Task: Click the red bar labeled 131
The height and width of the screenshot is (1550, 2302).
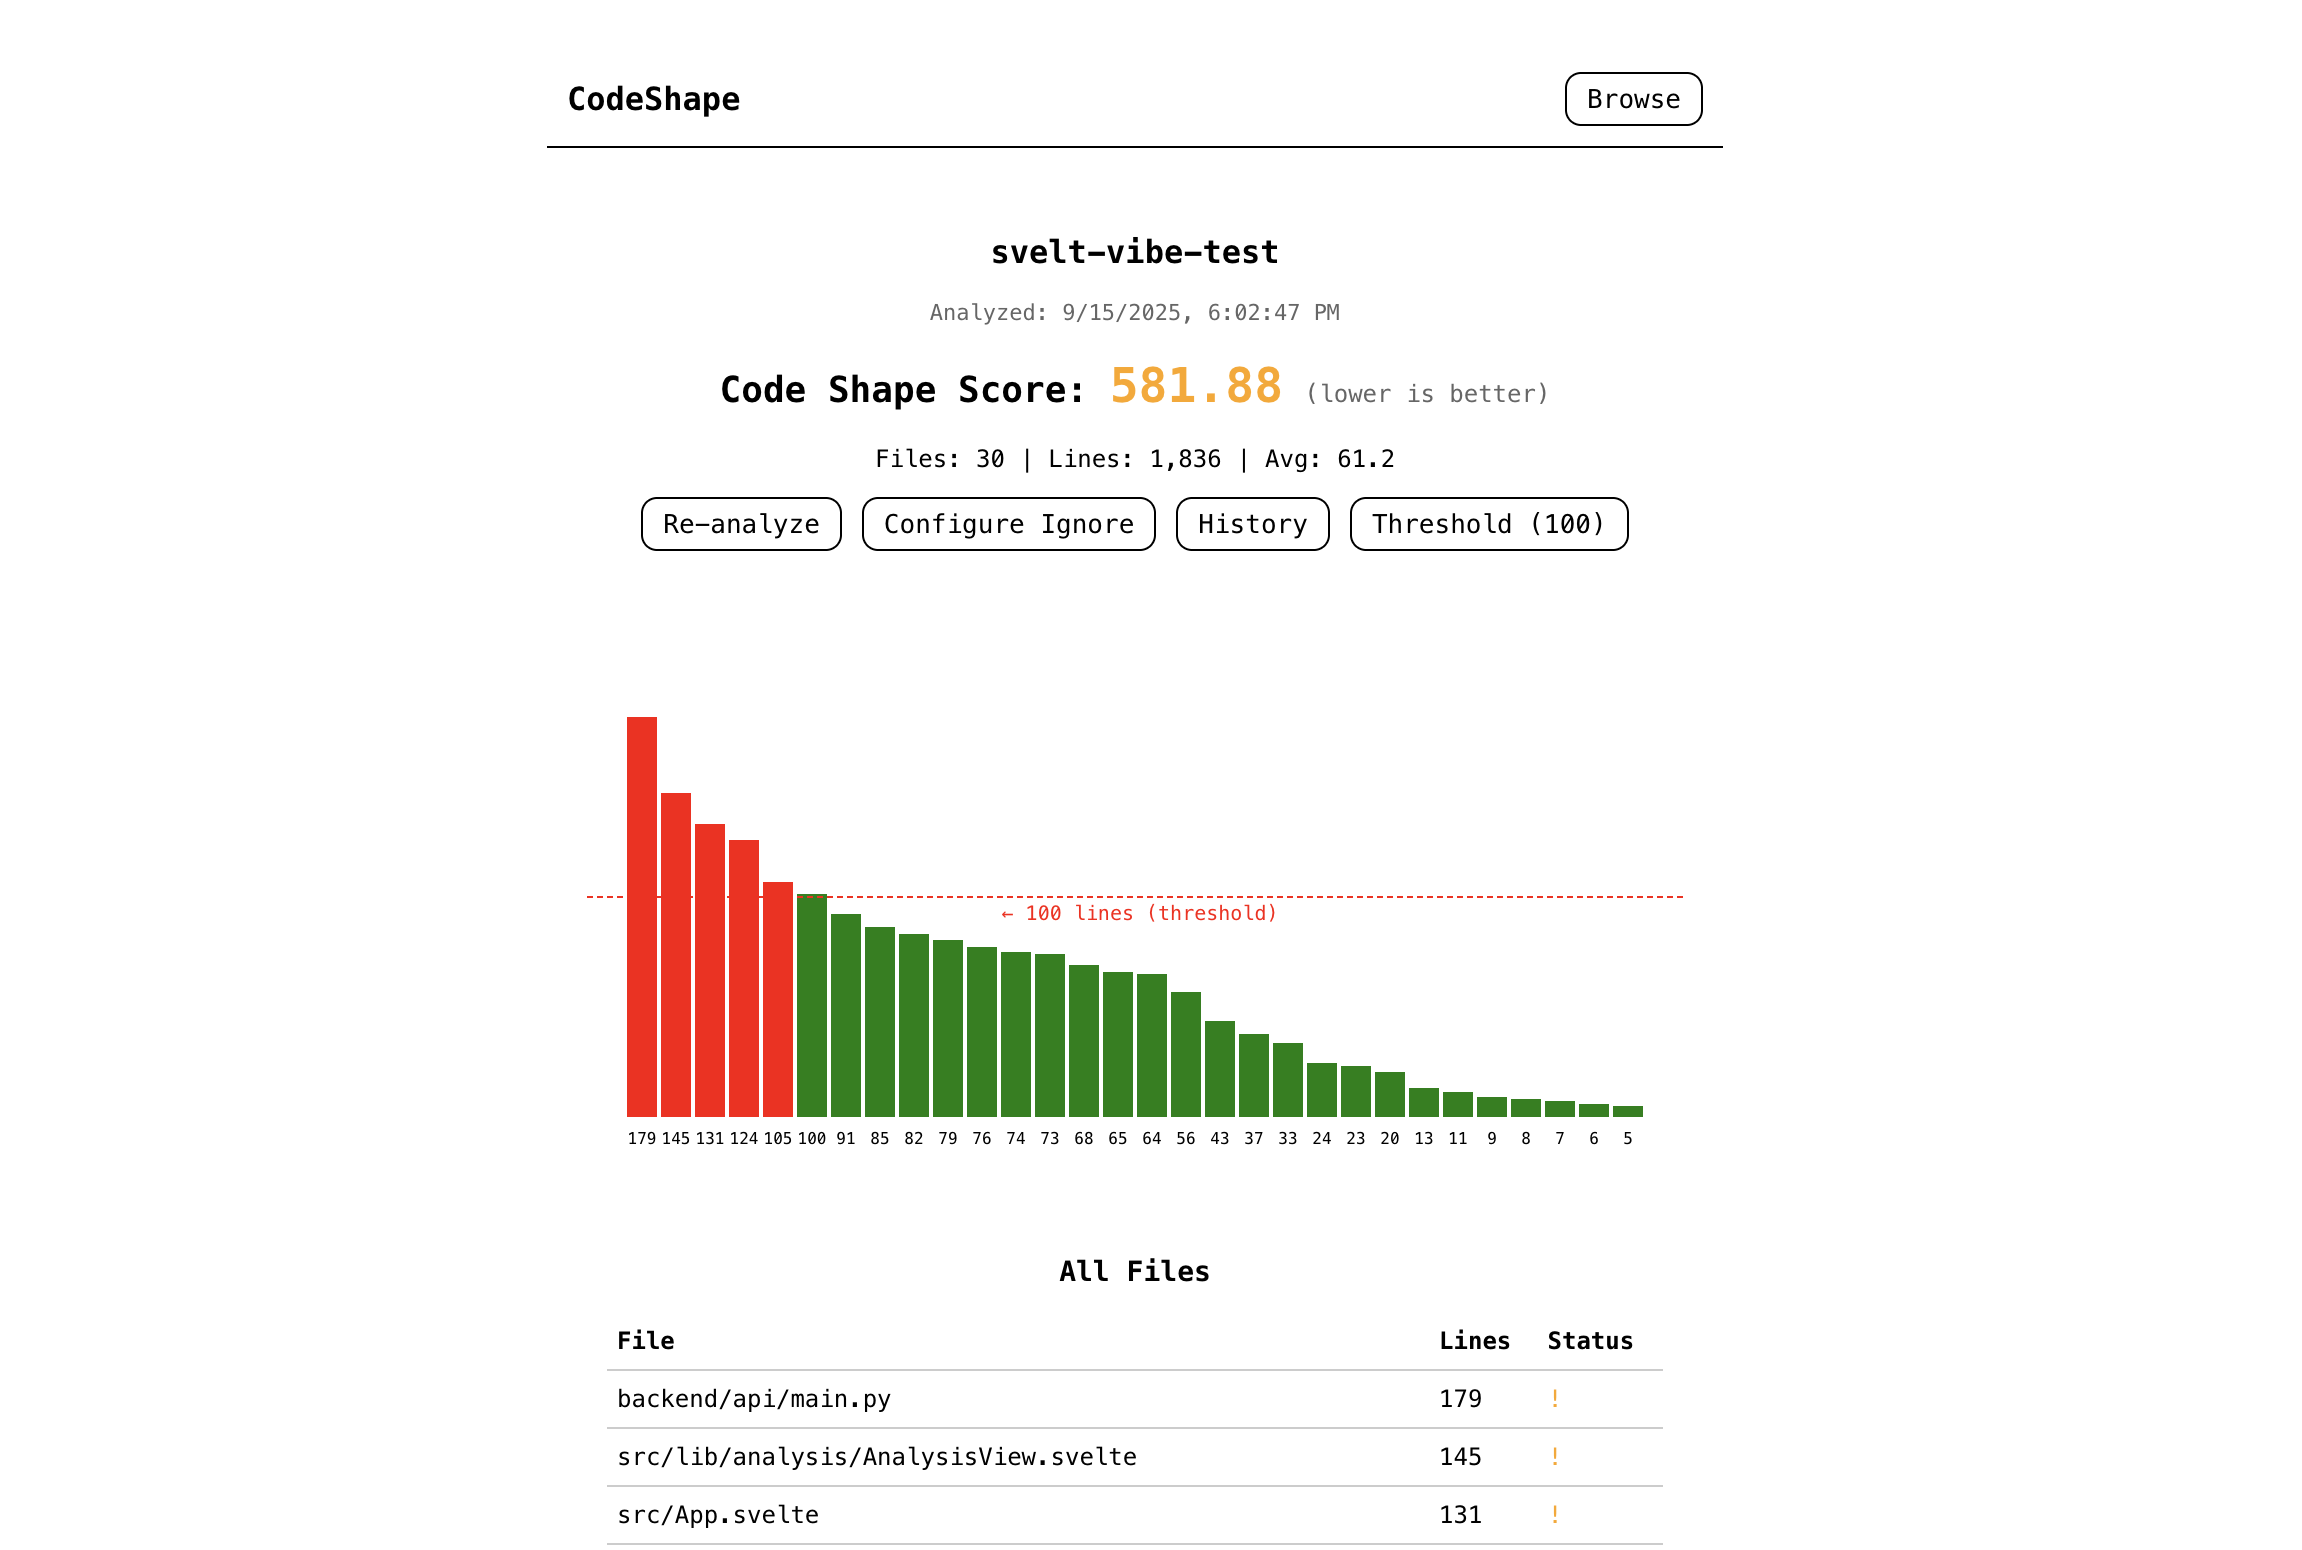Action: tap(710, 970)
